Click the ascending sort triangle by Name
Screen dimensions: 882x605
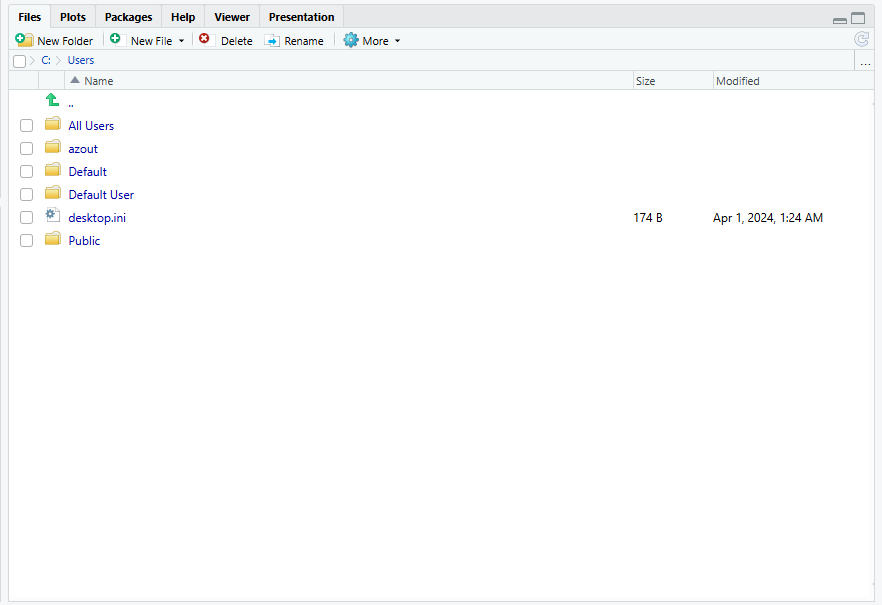pos(75,80)
